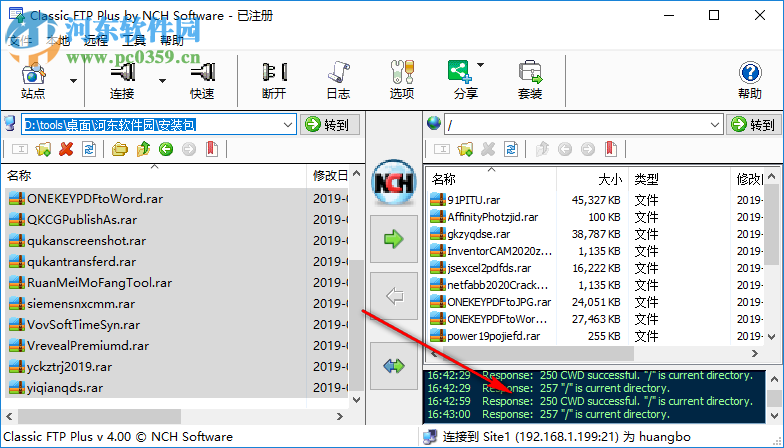Click the local list vertical scrollbar thumb
Screen dimensions: 784x448
tap(356, 325)
